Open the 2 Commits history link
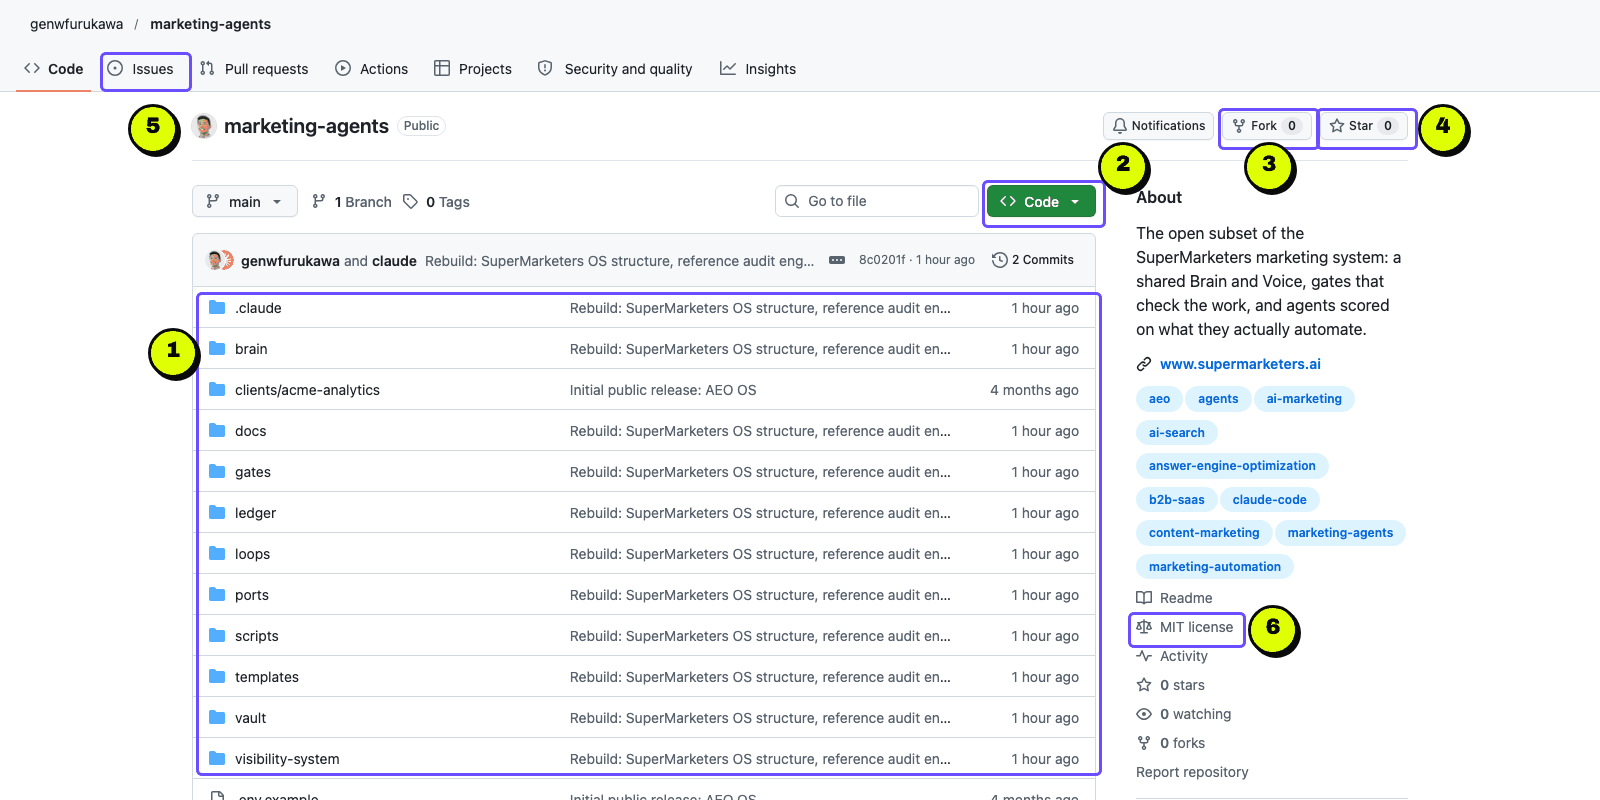The image size is (1600, 800). [1033, 260]
